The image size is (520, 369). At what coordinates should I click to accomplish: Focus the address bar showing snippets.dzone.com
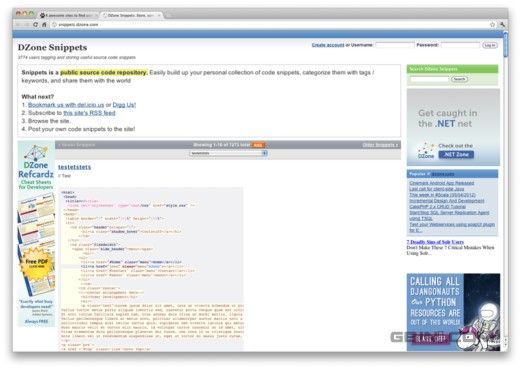[270, 25]
